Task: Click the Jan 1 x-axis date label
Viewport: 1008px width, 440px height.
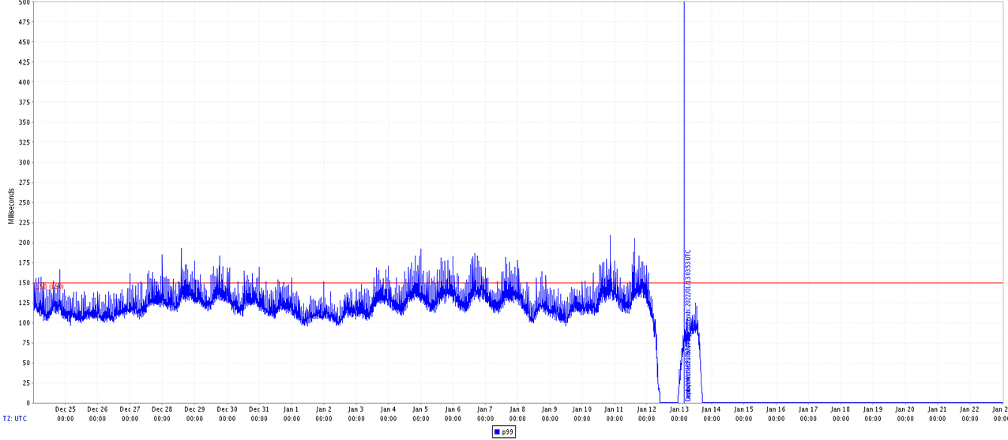Action: [291, 409]
